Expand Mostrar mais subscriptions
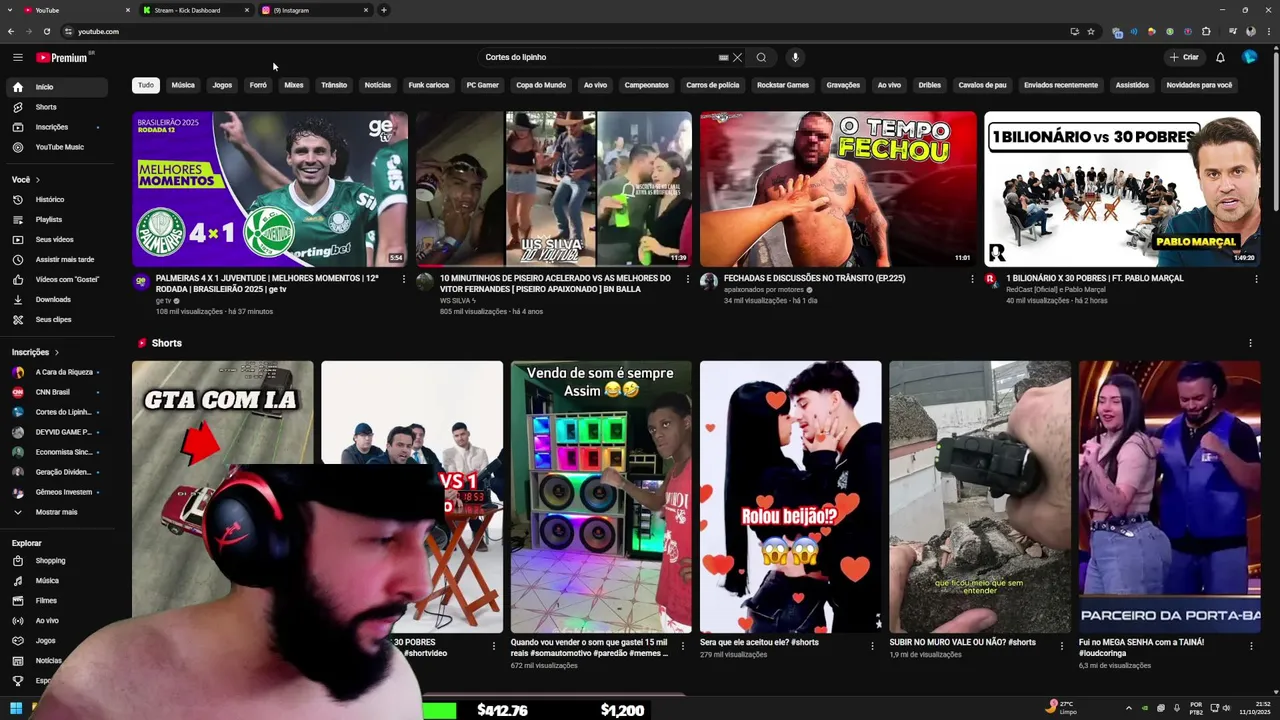 (x=55, y=512)
